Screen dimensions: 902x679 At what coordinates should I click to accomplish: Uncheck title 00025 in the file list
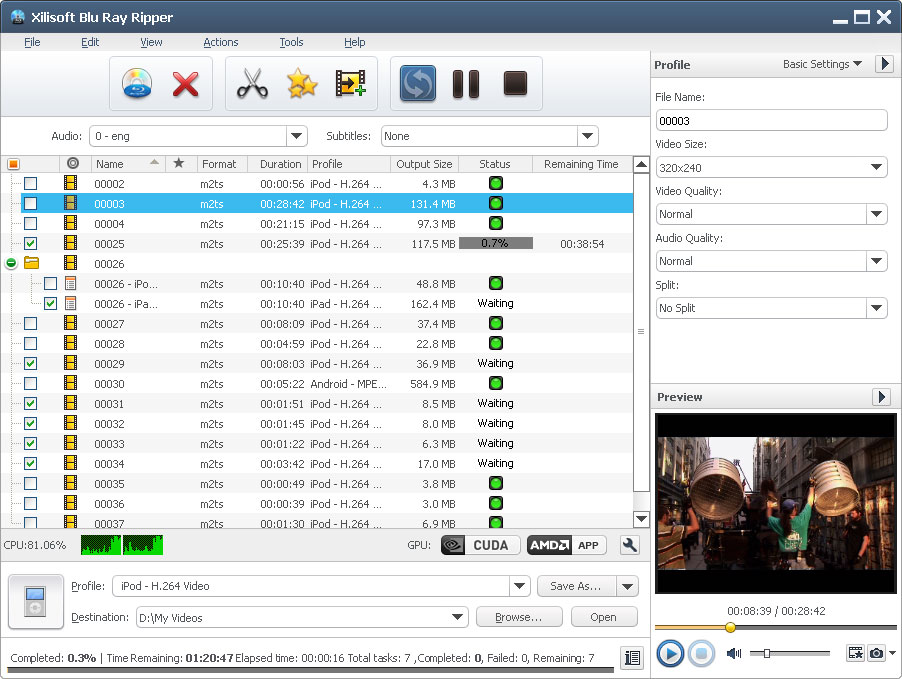pyautogui.click(x=32, y=243)
